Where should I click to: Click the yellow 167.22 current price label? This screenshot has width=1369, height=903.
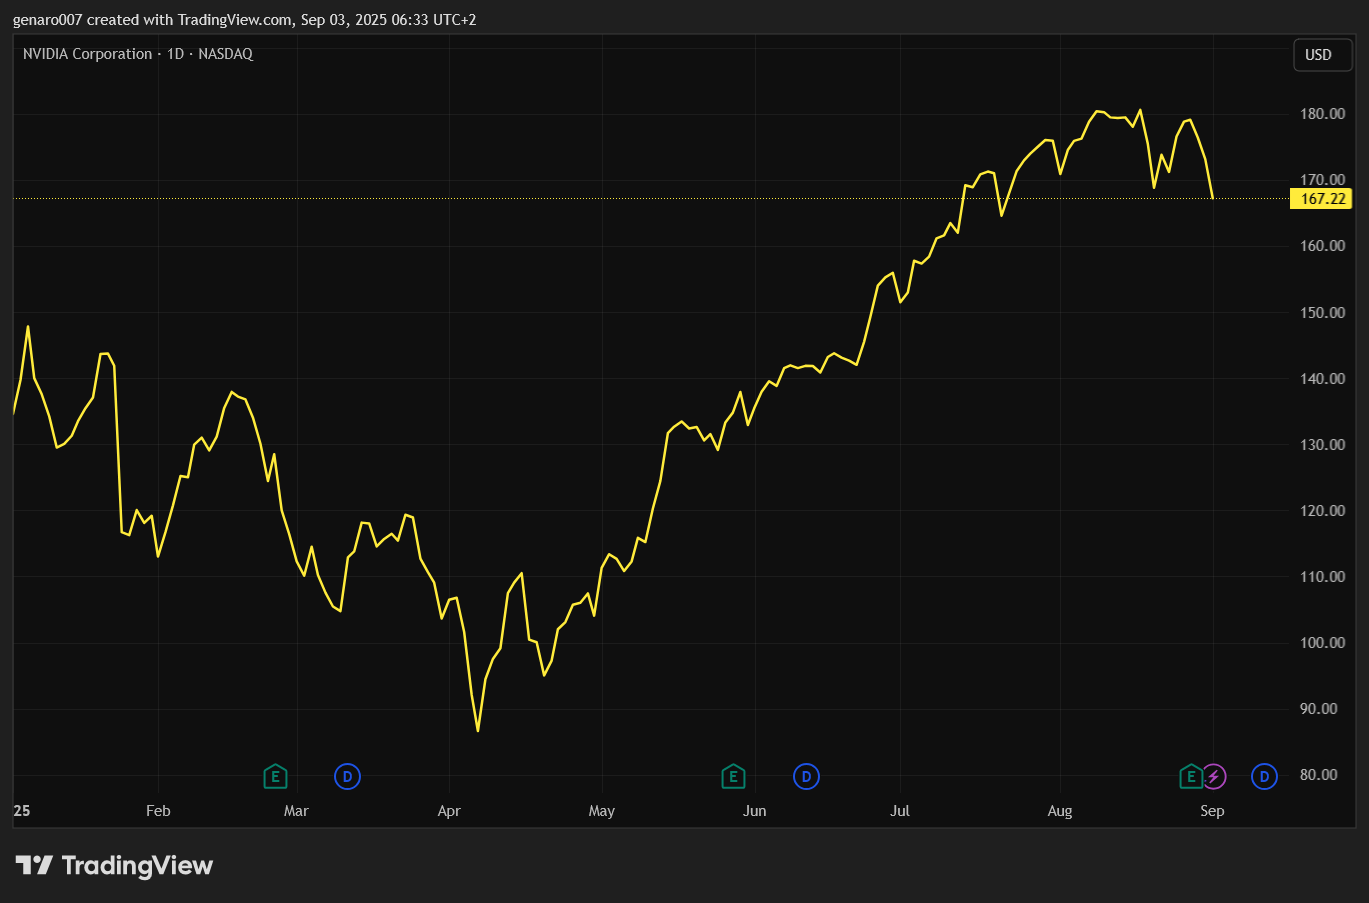point(1322,199)
